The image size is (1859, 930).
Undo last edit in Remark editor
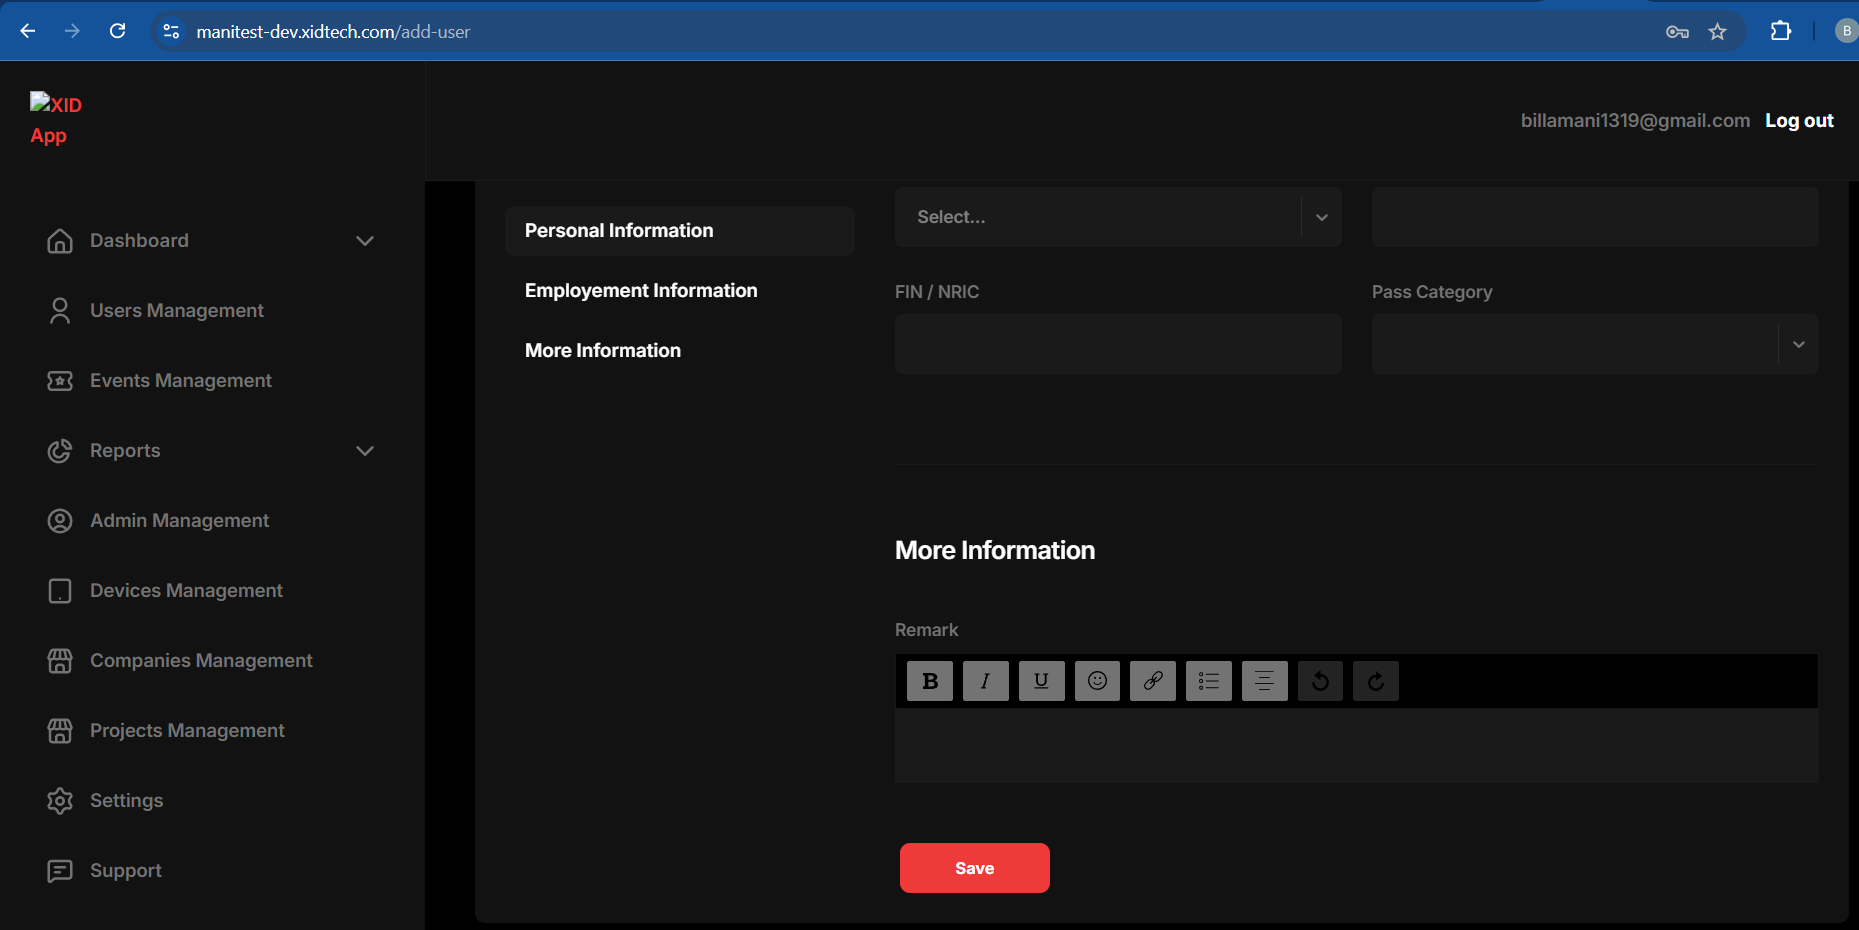1320,681
